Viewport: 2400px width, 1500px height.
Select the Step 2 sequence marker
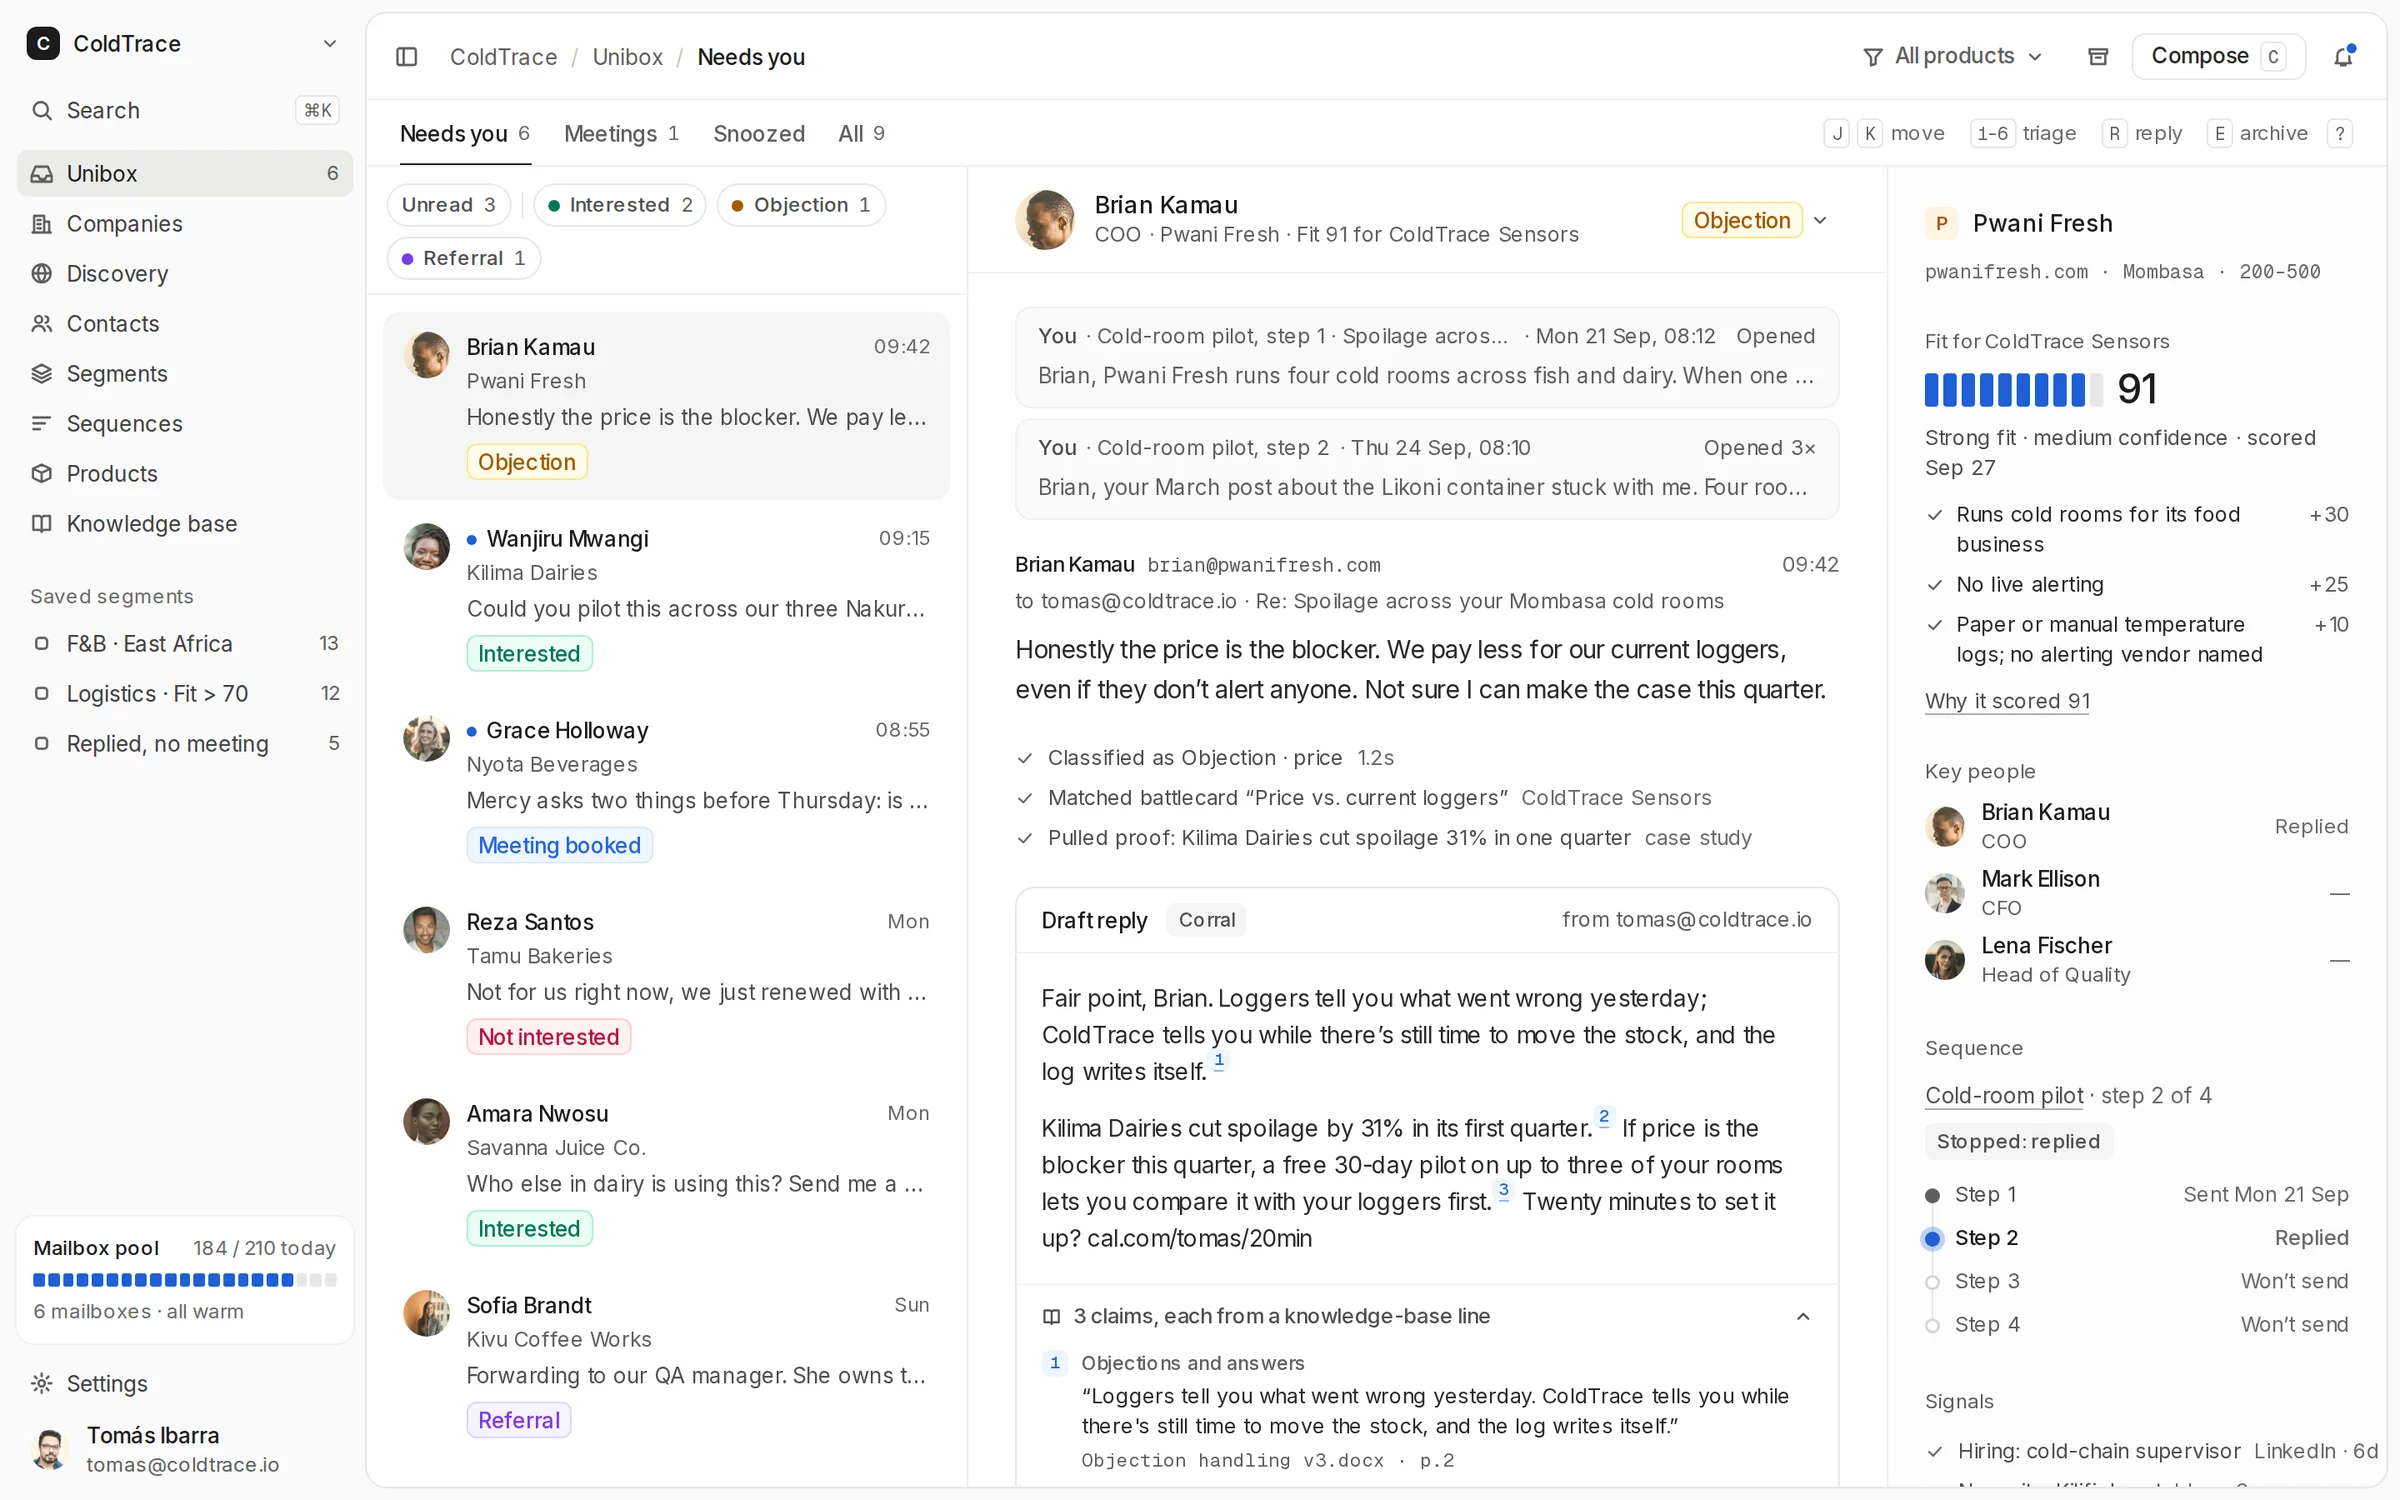click(1932, 1238)
